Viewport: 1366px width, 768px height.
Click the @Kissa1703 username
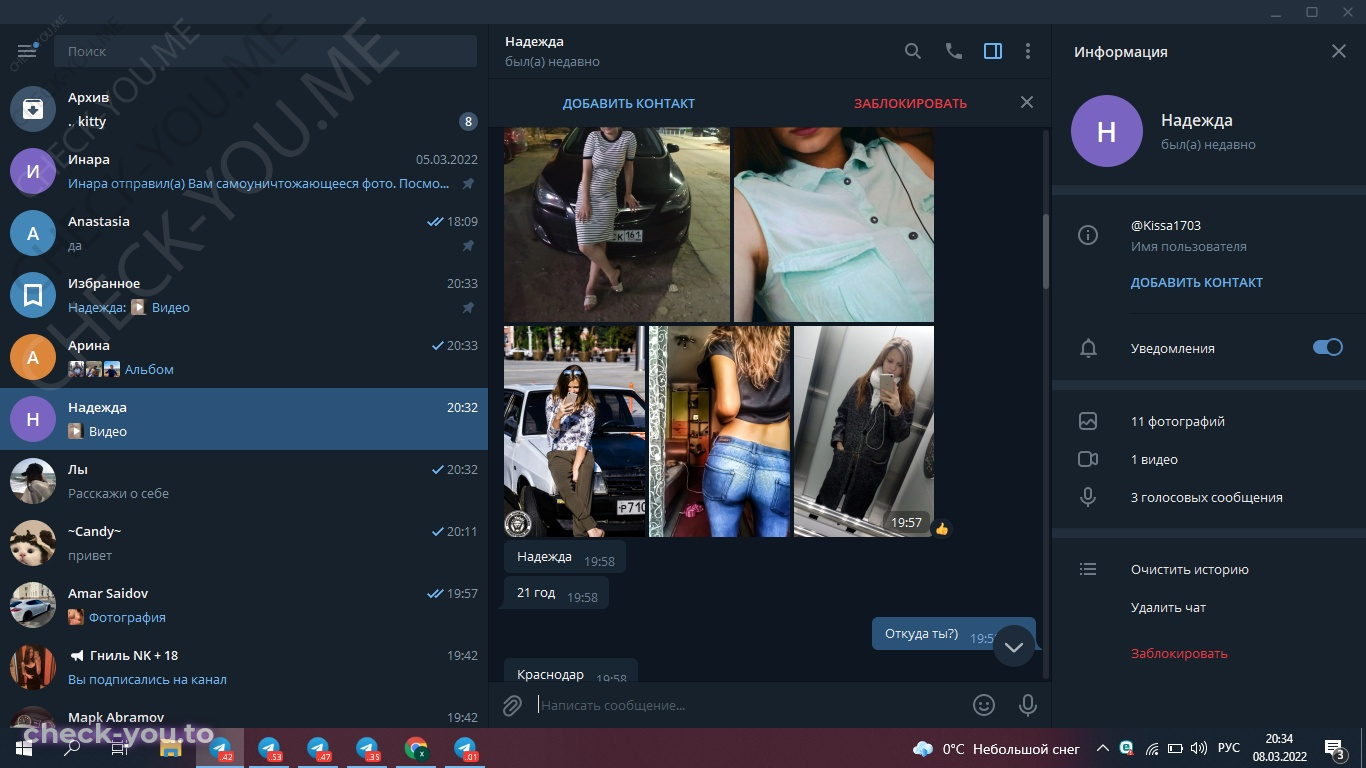tap(1166, 226)
